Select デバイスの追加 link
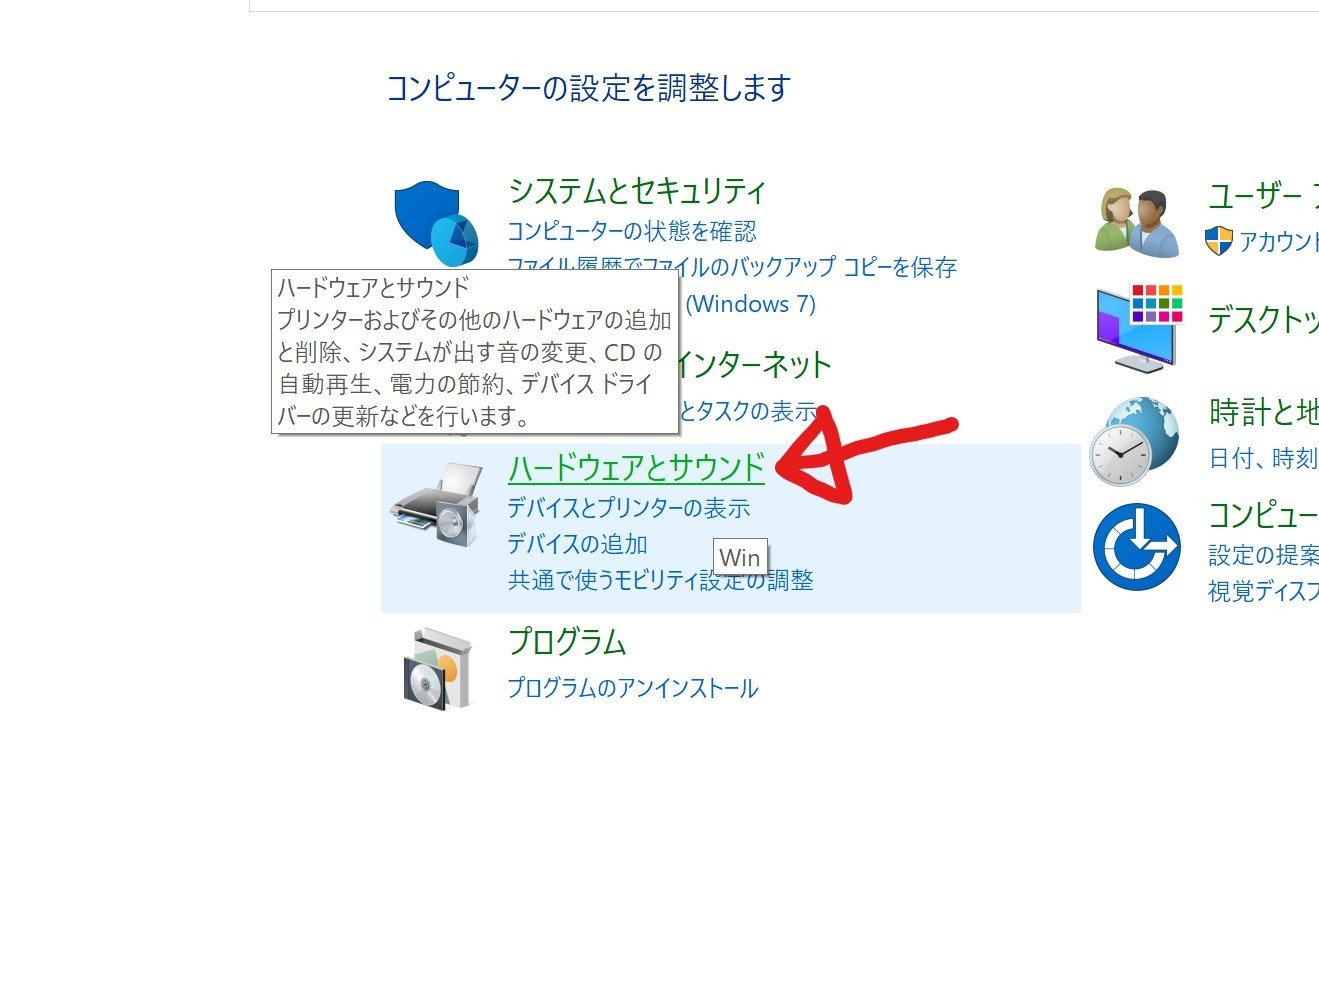This screenshot has height=988, width=1319. pos(577,544)
